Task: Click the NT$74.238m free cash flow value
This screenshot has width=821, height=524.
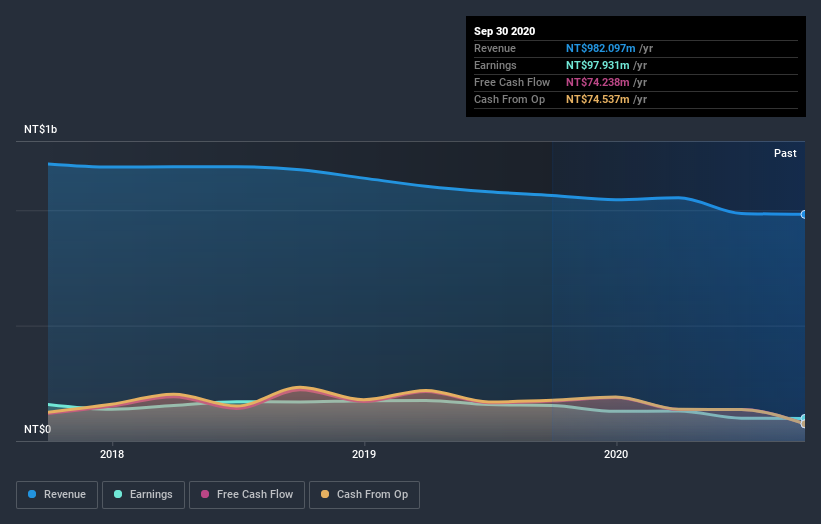Action: pos(597,82)
